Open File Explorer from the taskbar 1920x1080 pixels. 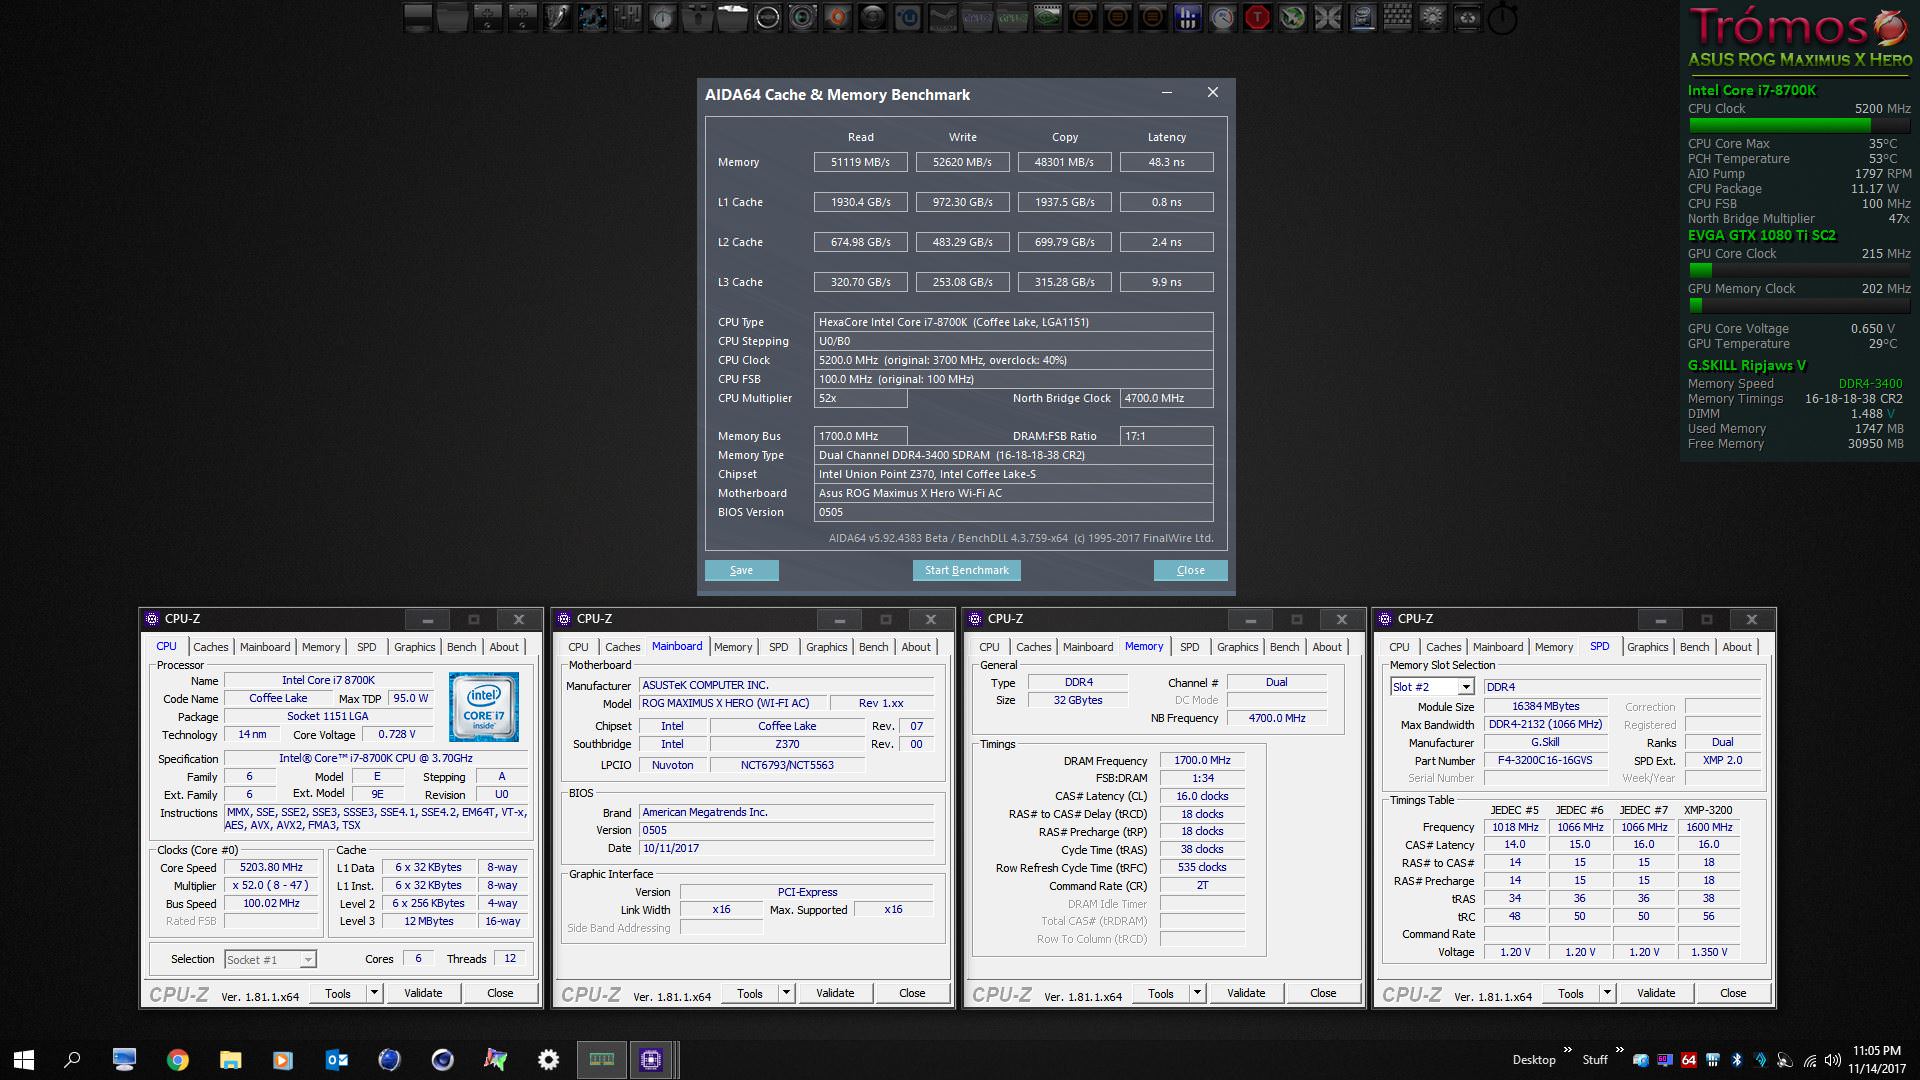(231, 1060)
